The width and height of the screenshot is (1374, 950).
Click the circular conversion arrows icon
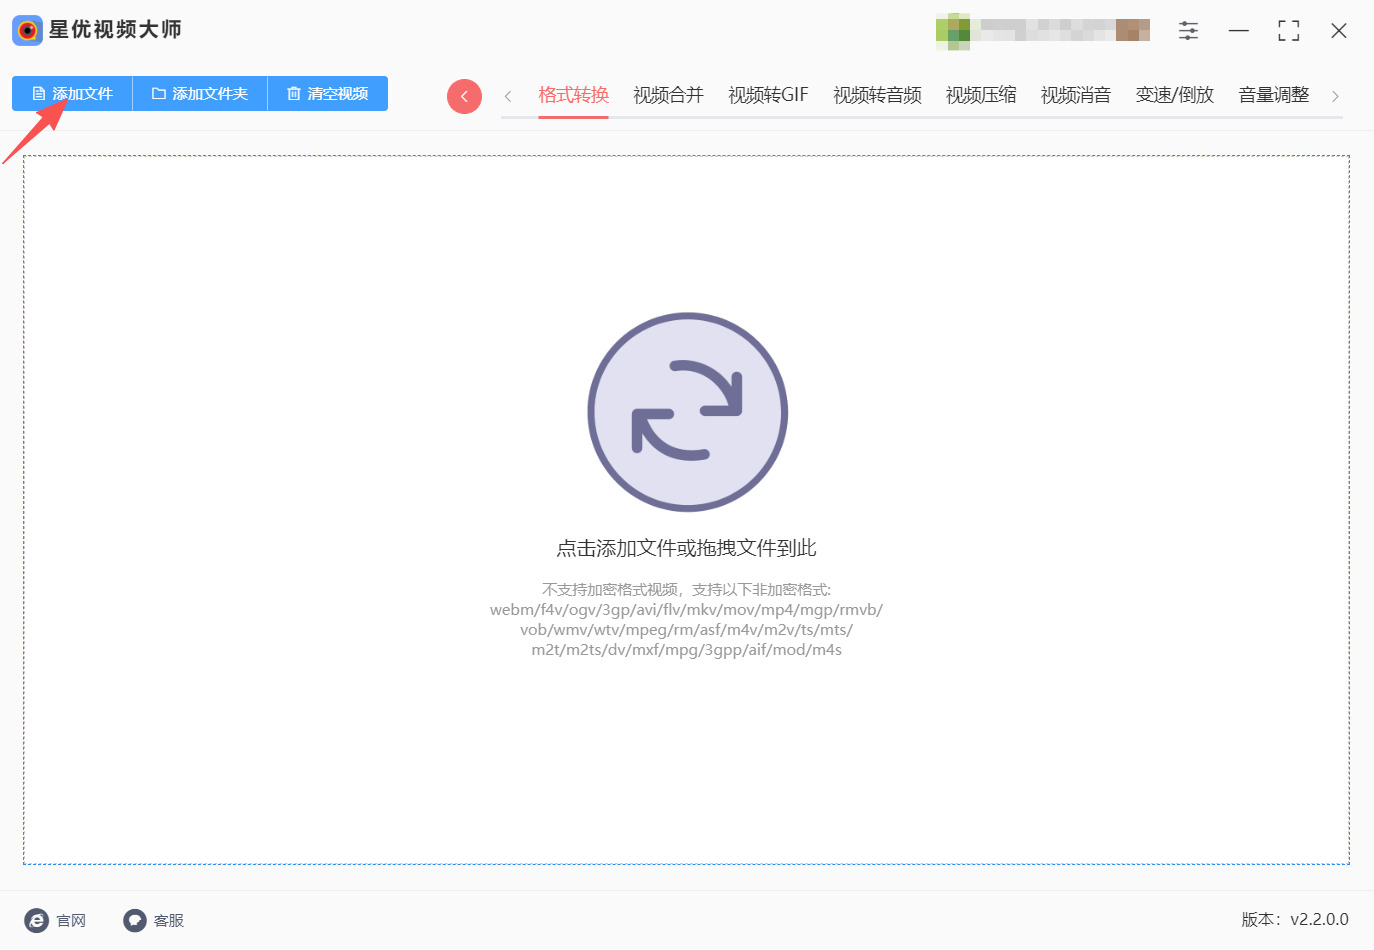687,411
